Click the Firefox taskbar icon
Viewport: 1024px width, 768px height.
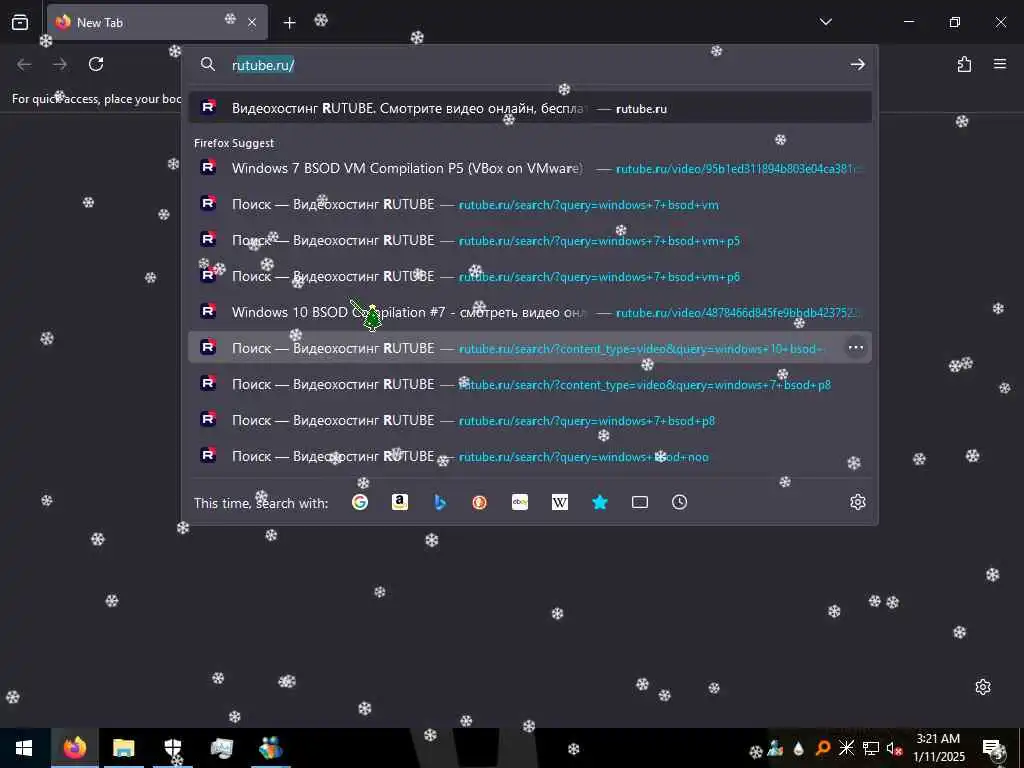74,748
